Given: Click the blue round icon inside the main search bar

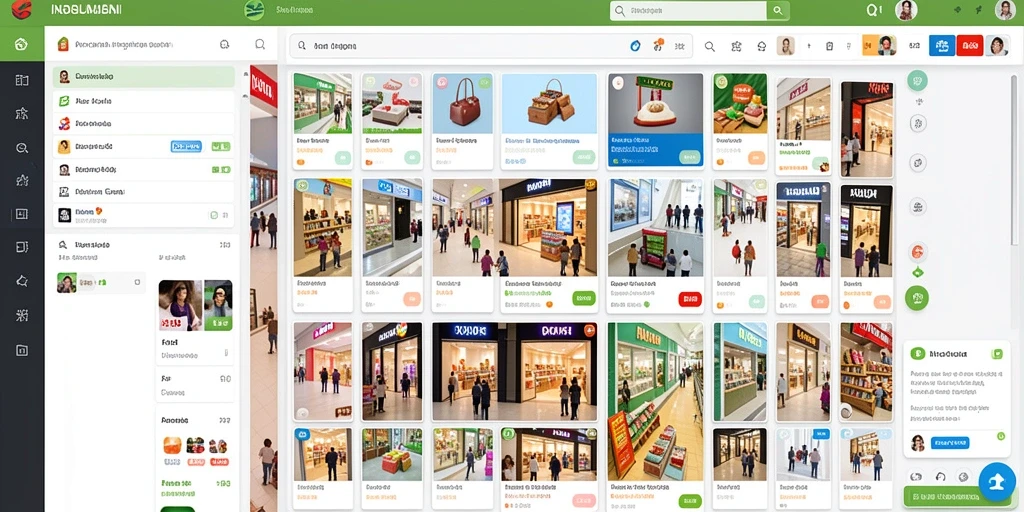Looking at the screenshot, I should click(x=635, y=46).
